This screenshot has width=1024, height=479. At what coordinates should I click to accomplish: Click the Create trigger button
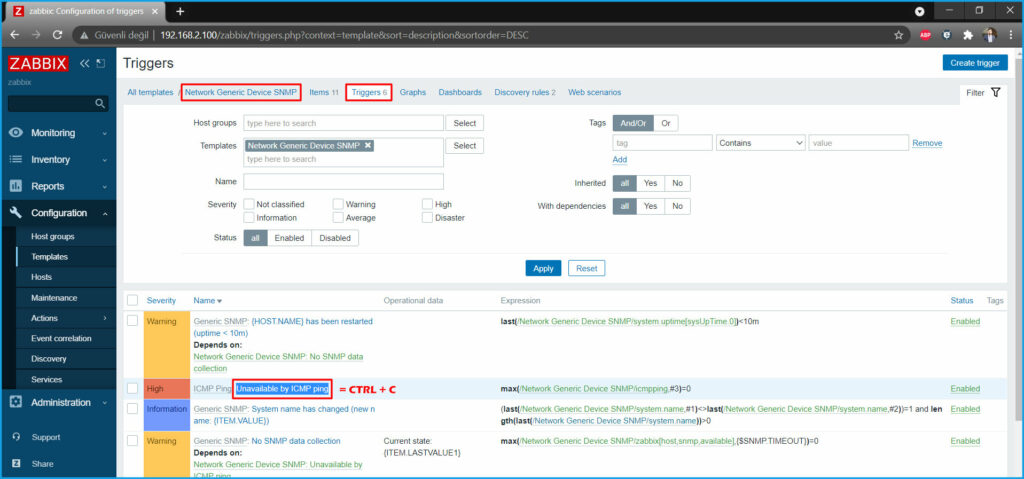(x=975, y=63)
